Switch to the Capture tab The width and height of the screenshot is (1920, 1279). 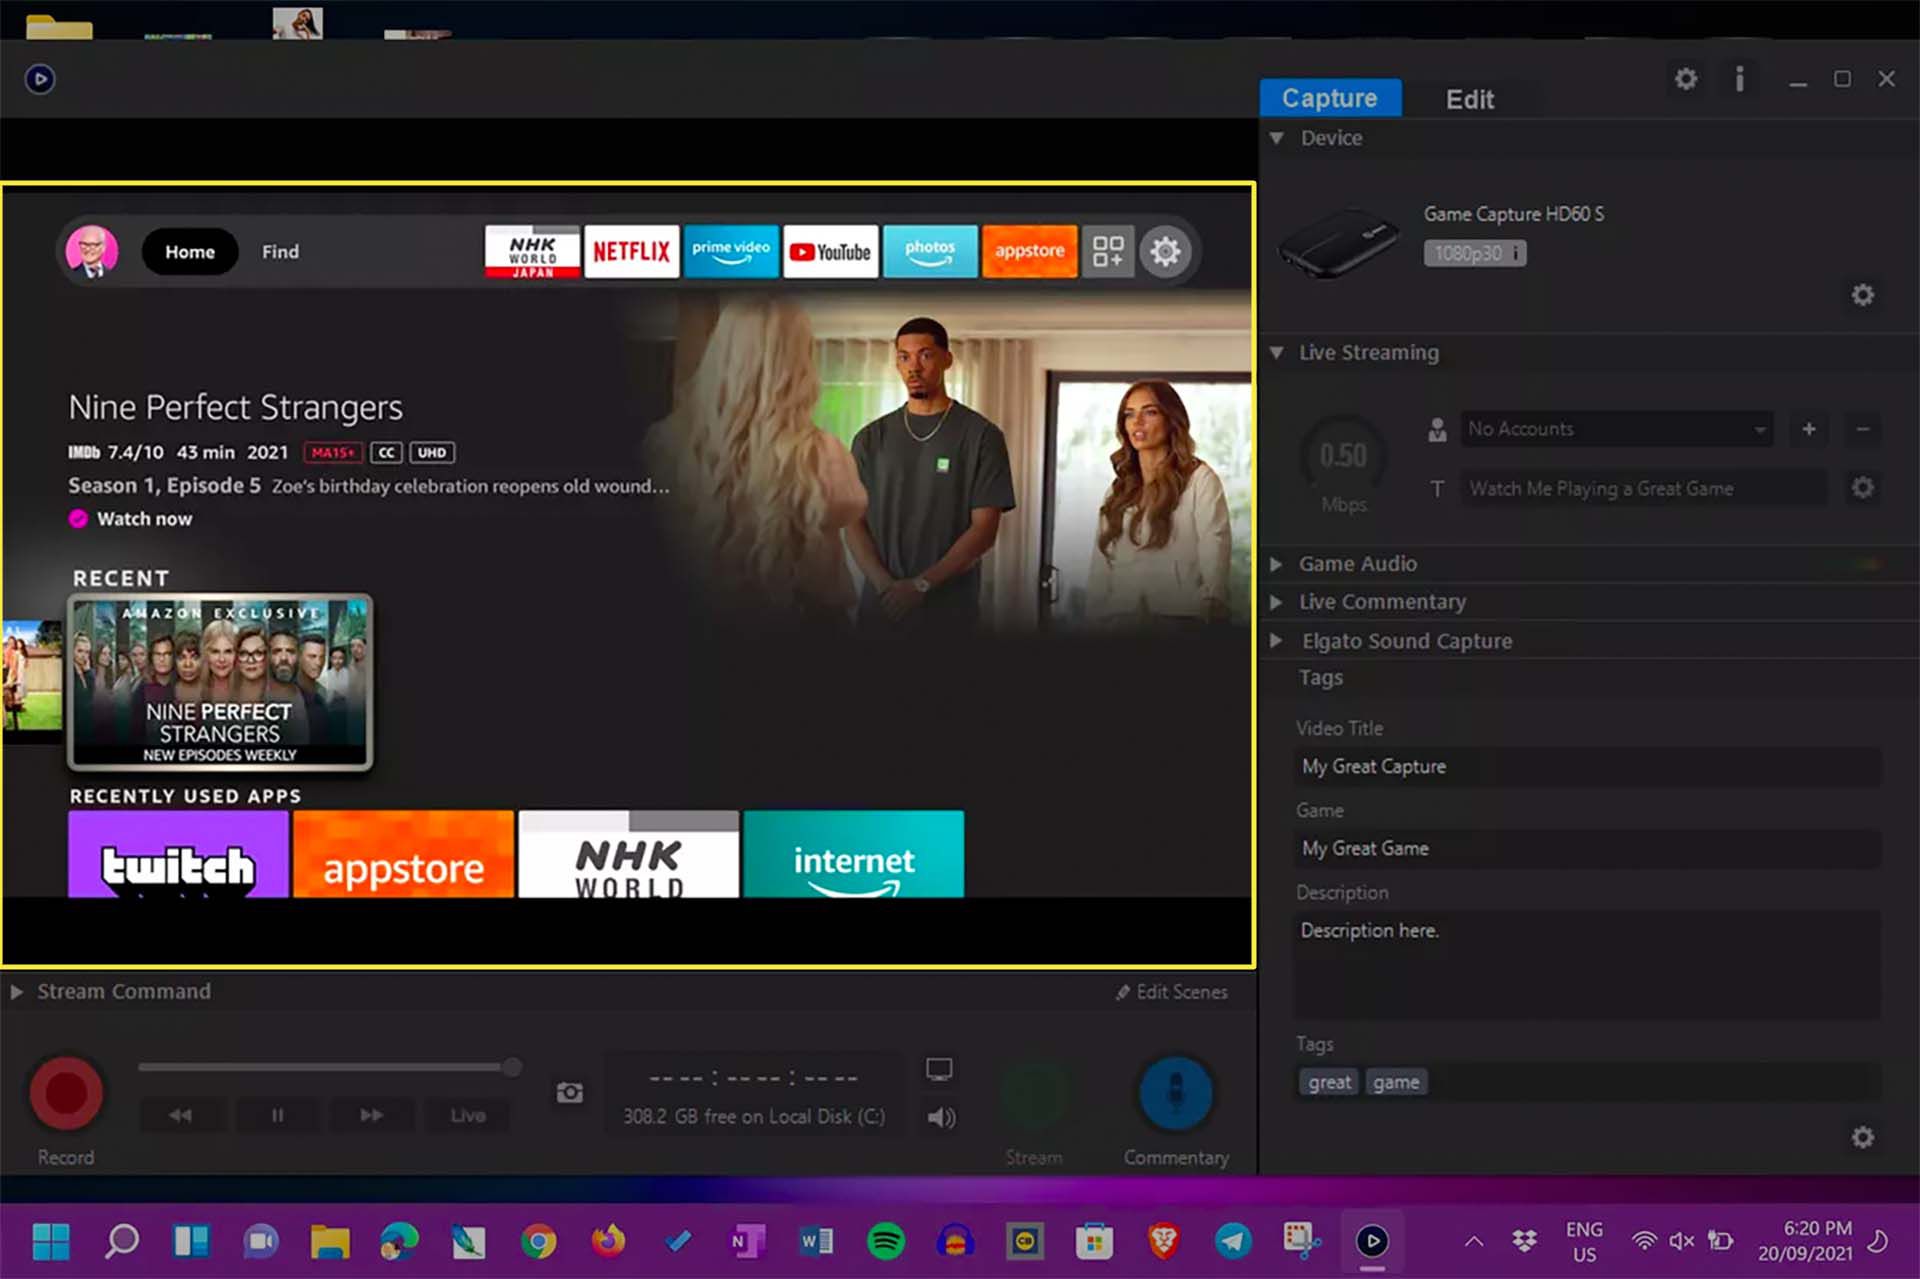coord(1330,98)
